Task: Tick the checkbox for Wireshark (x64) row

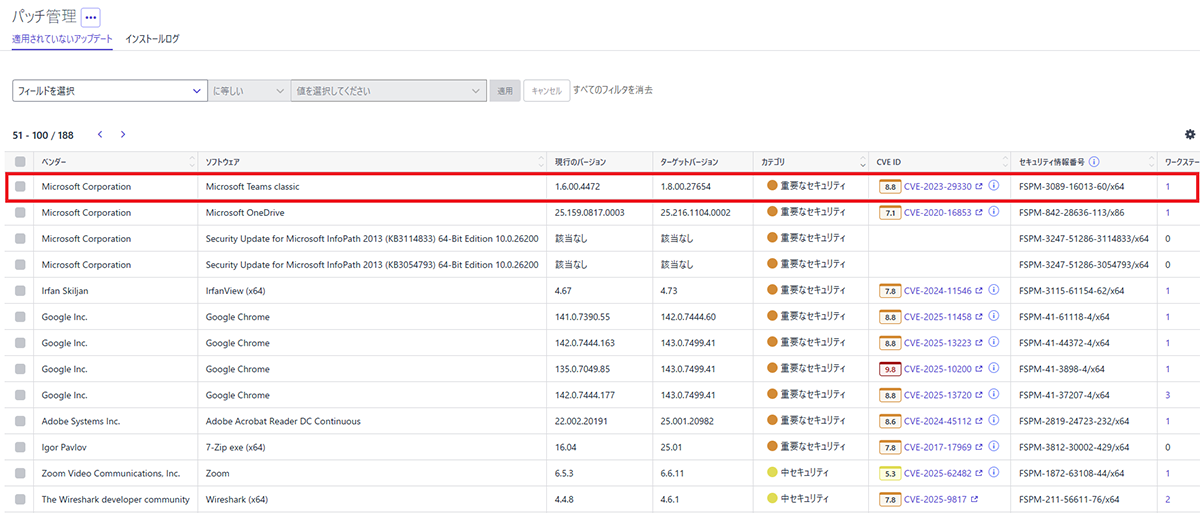Action: click(20, 499)
